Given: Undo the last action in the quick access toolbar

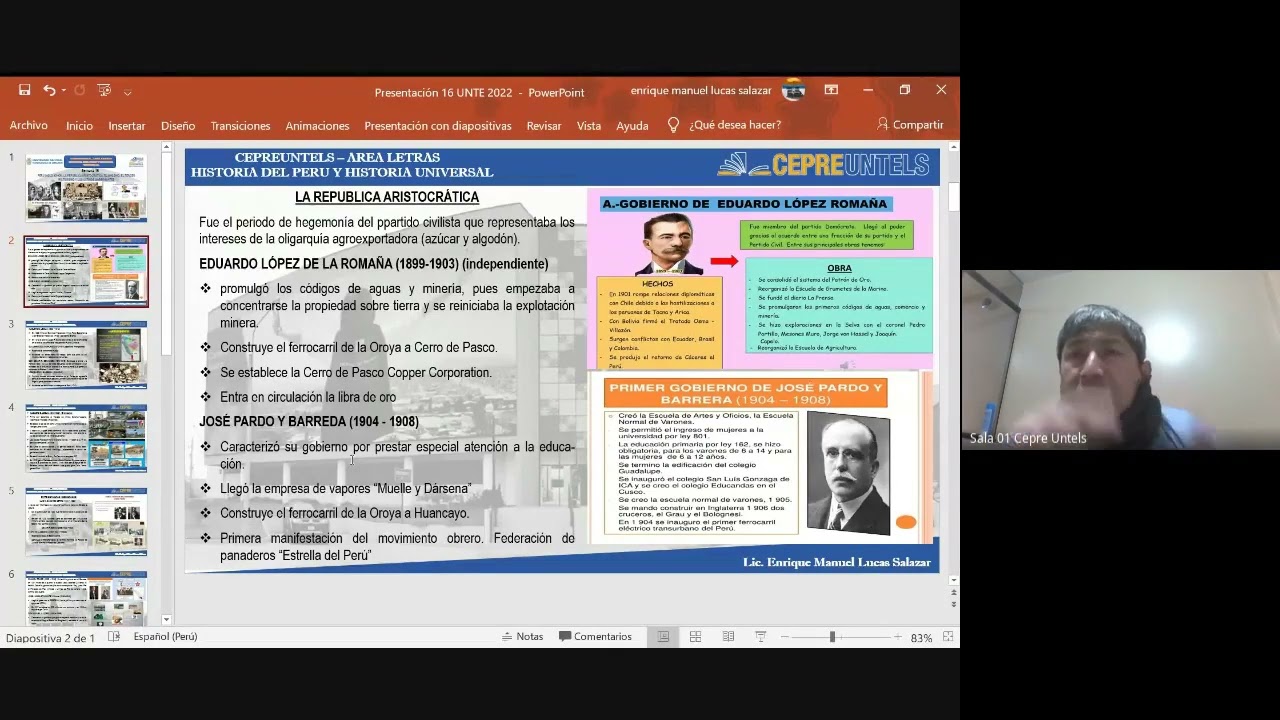Looking at the screenshot, I should click(48, 90).
